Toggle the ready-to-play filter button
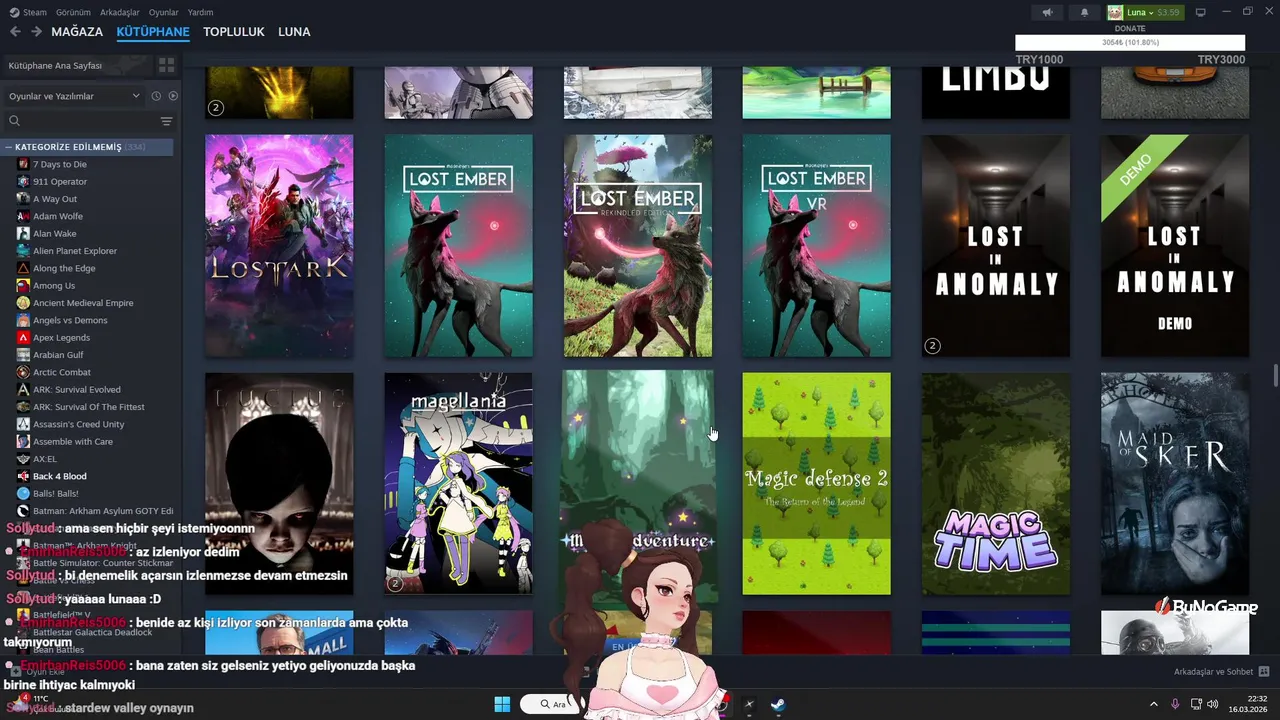This screenshot has width=1280, height=720. pos(173,96)
